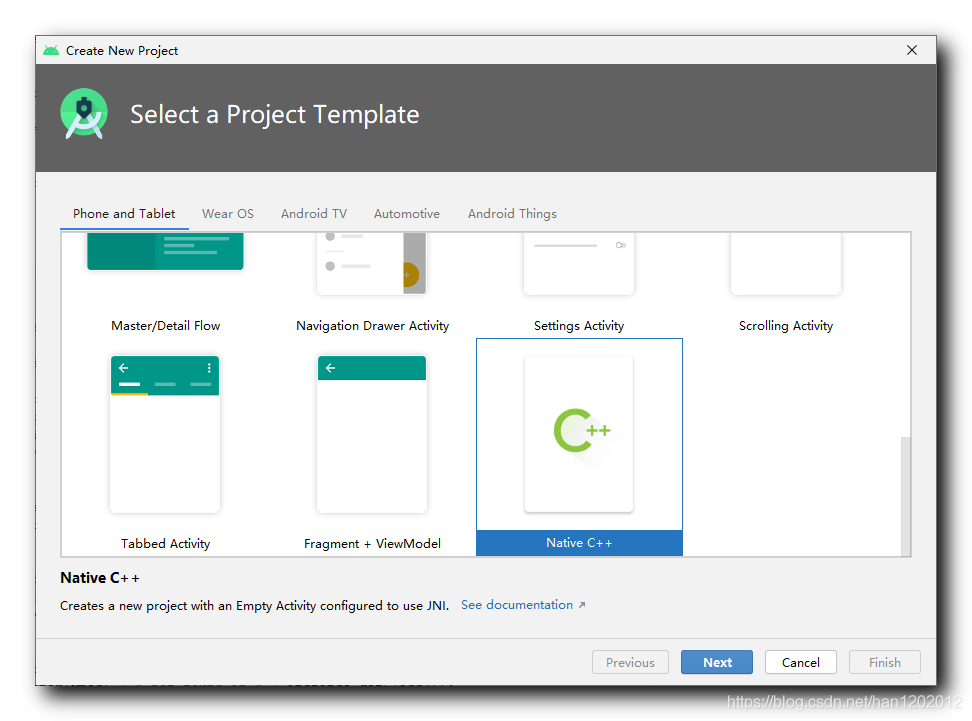Click the overflow dots in Tabbed Activity preview
Viewport: 972px width, 721px height.
209,368
